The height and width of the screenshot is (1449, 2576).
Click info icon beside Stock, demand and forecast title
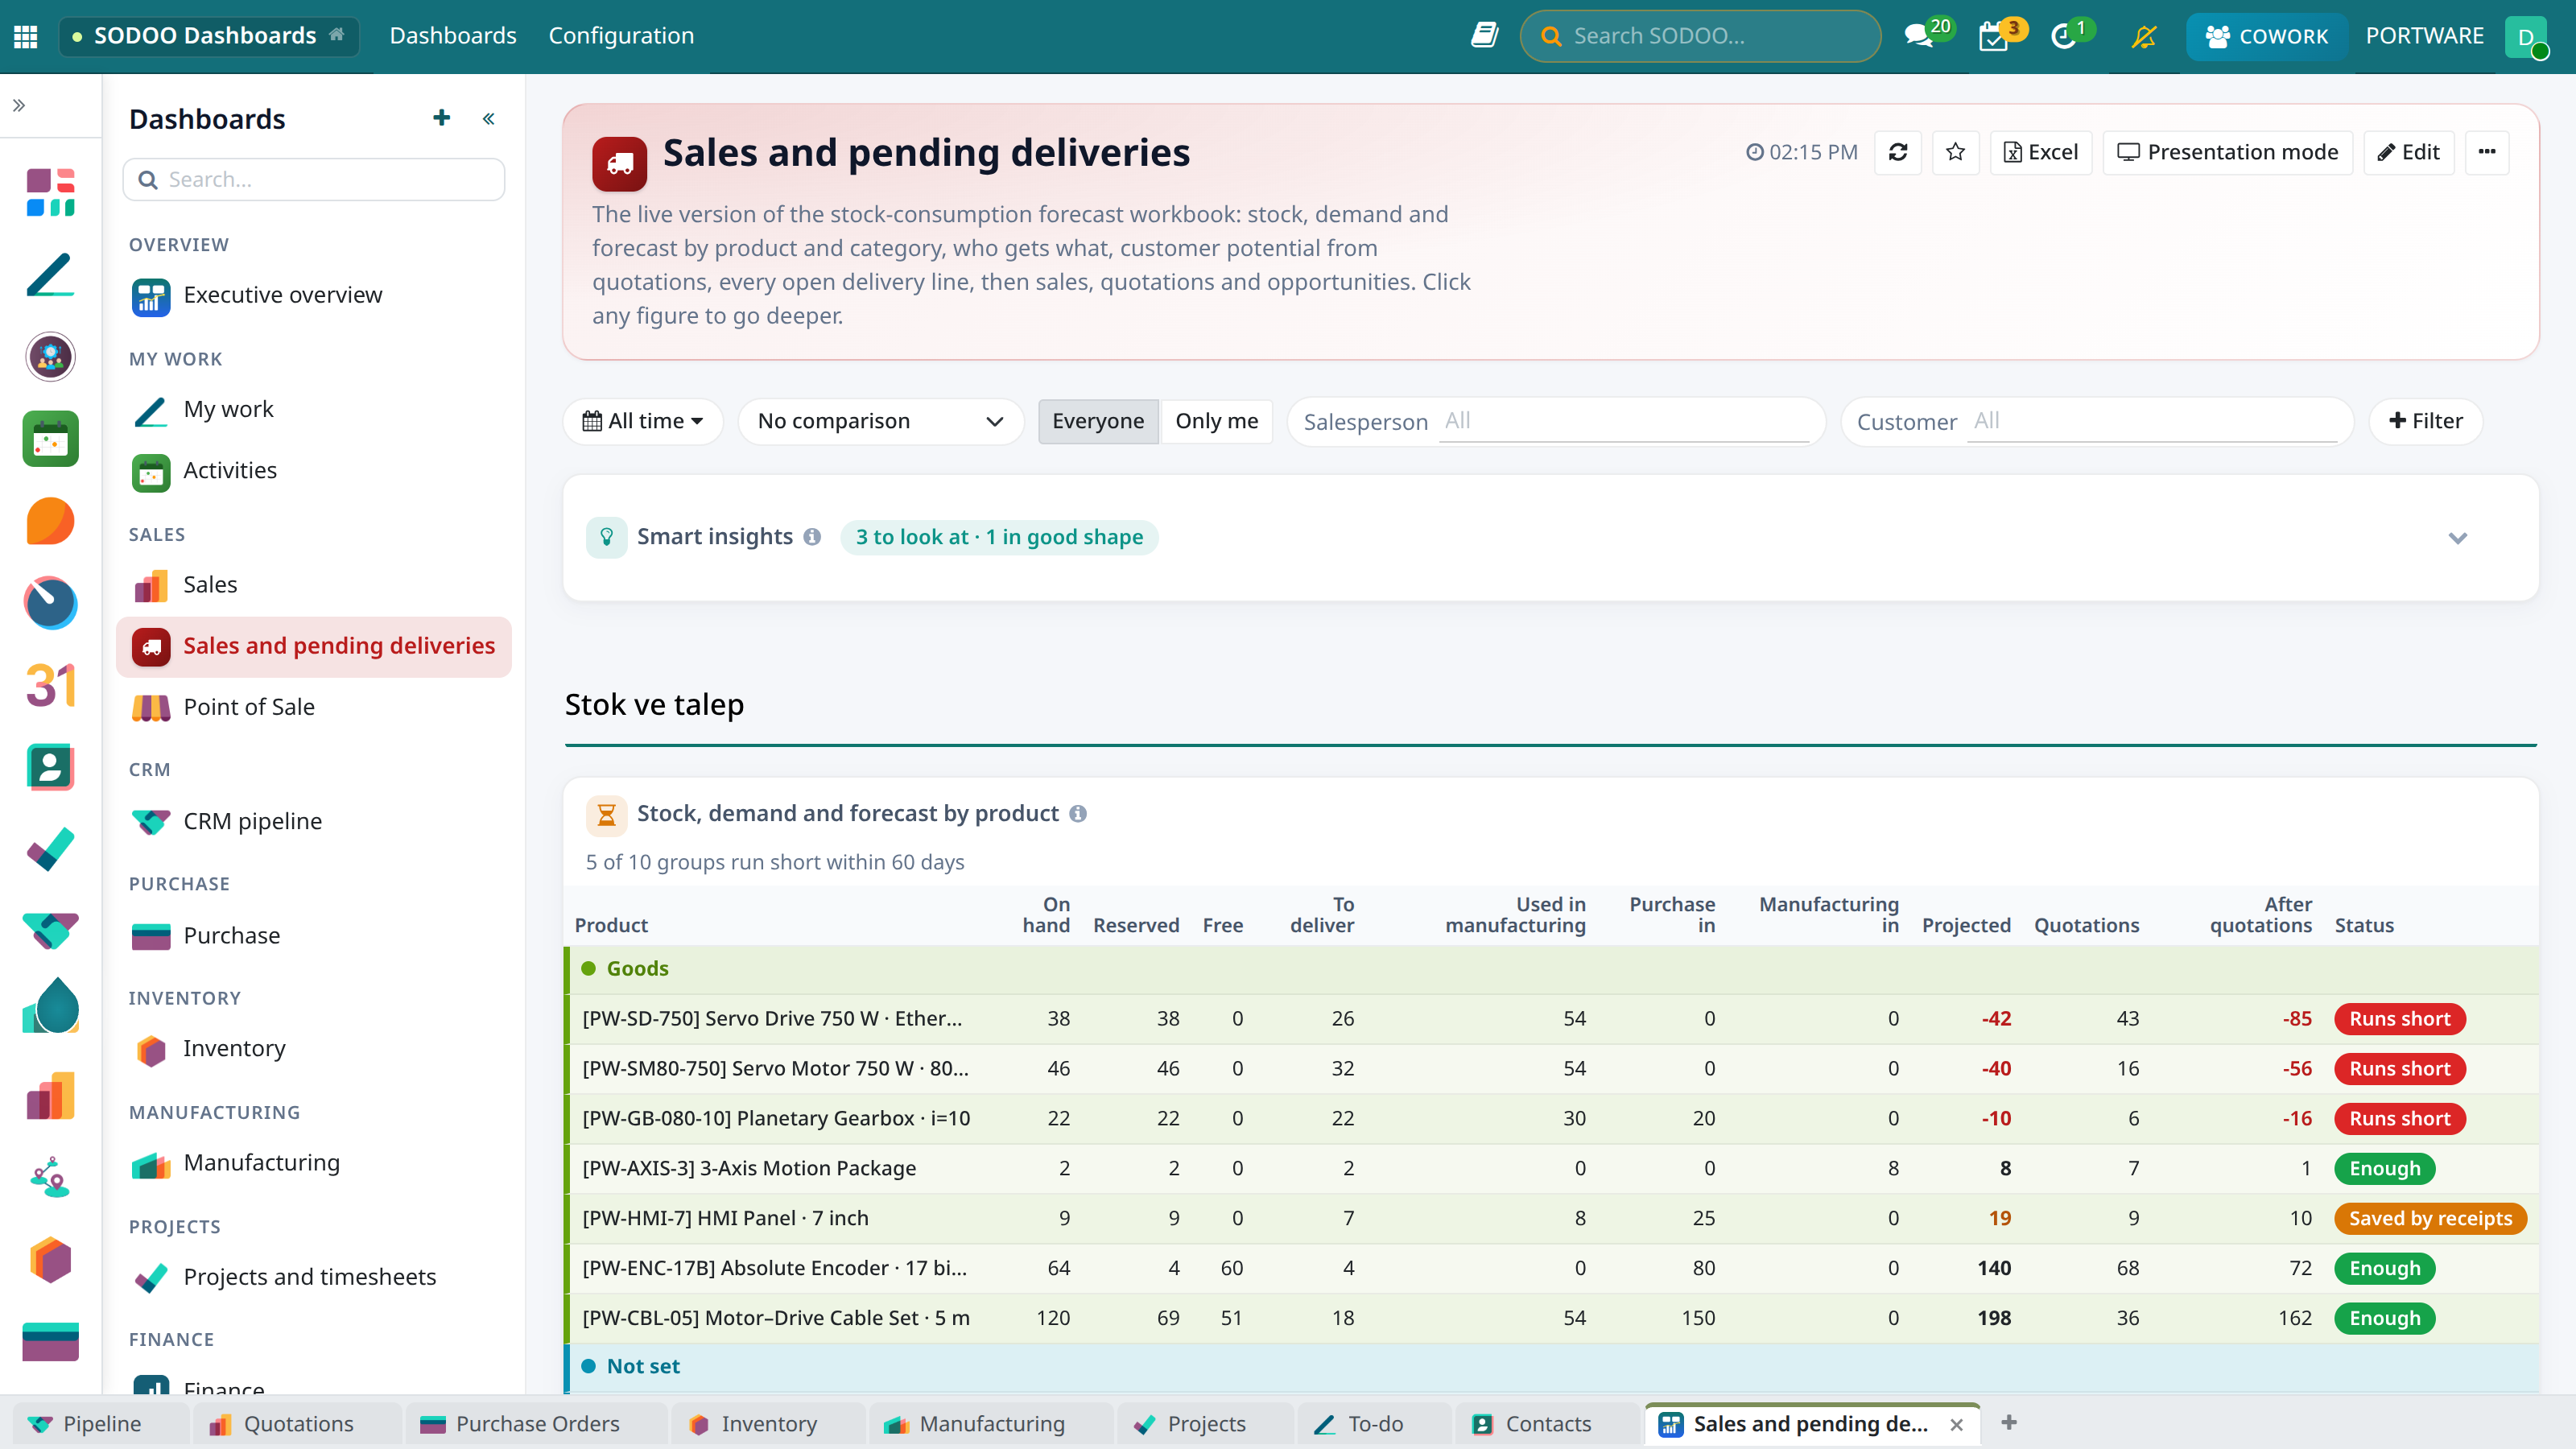1077,813
